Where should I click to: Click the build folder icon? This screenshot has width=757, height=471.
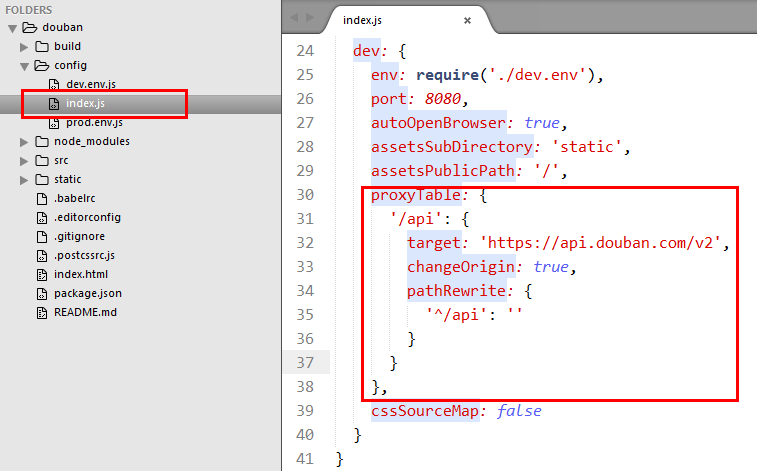coord(42,46)
